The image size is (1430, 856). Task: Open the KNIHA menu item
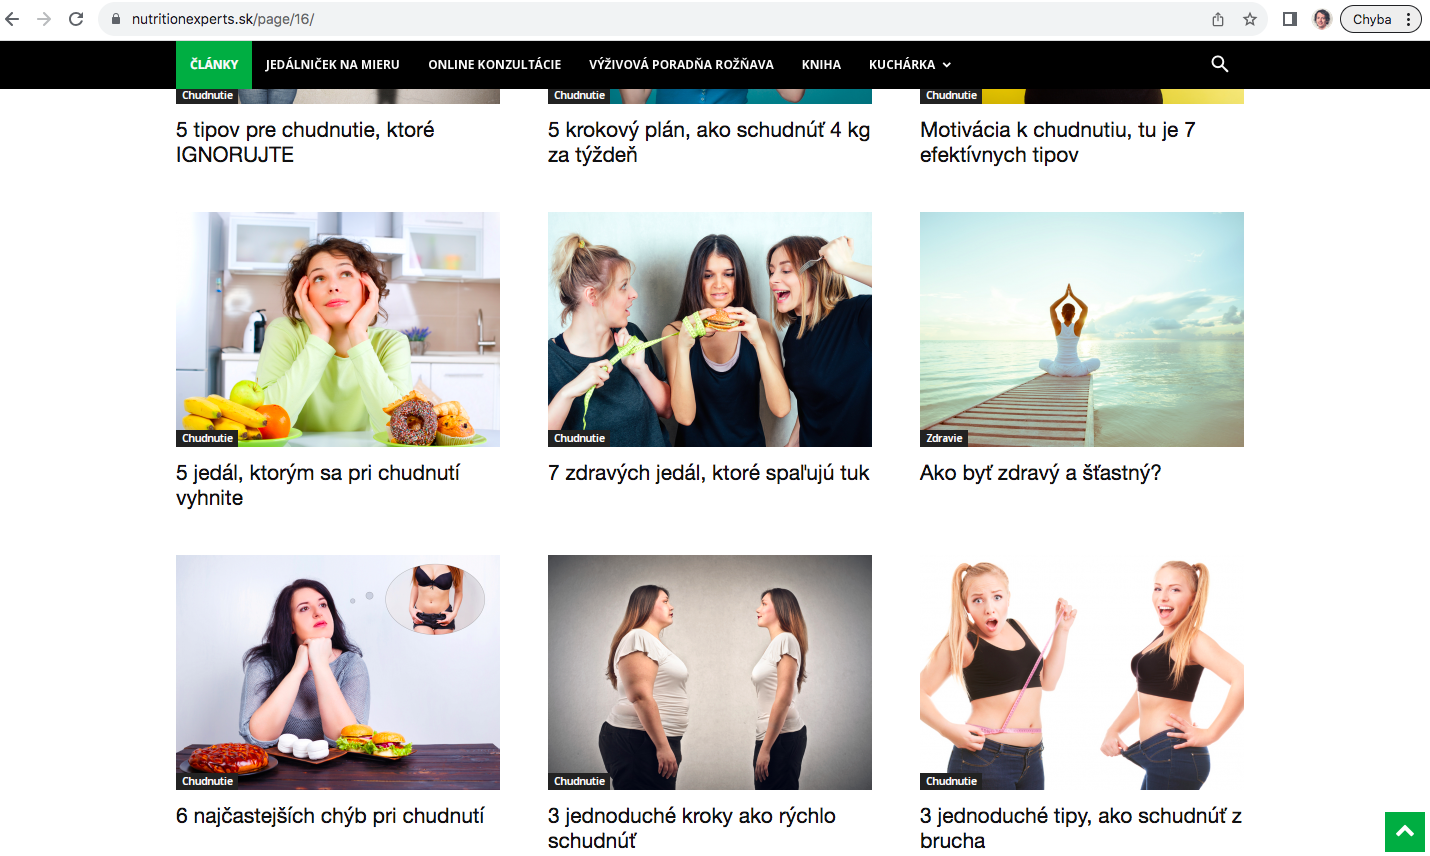pyautogui.click(x=821, y=64)
